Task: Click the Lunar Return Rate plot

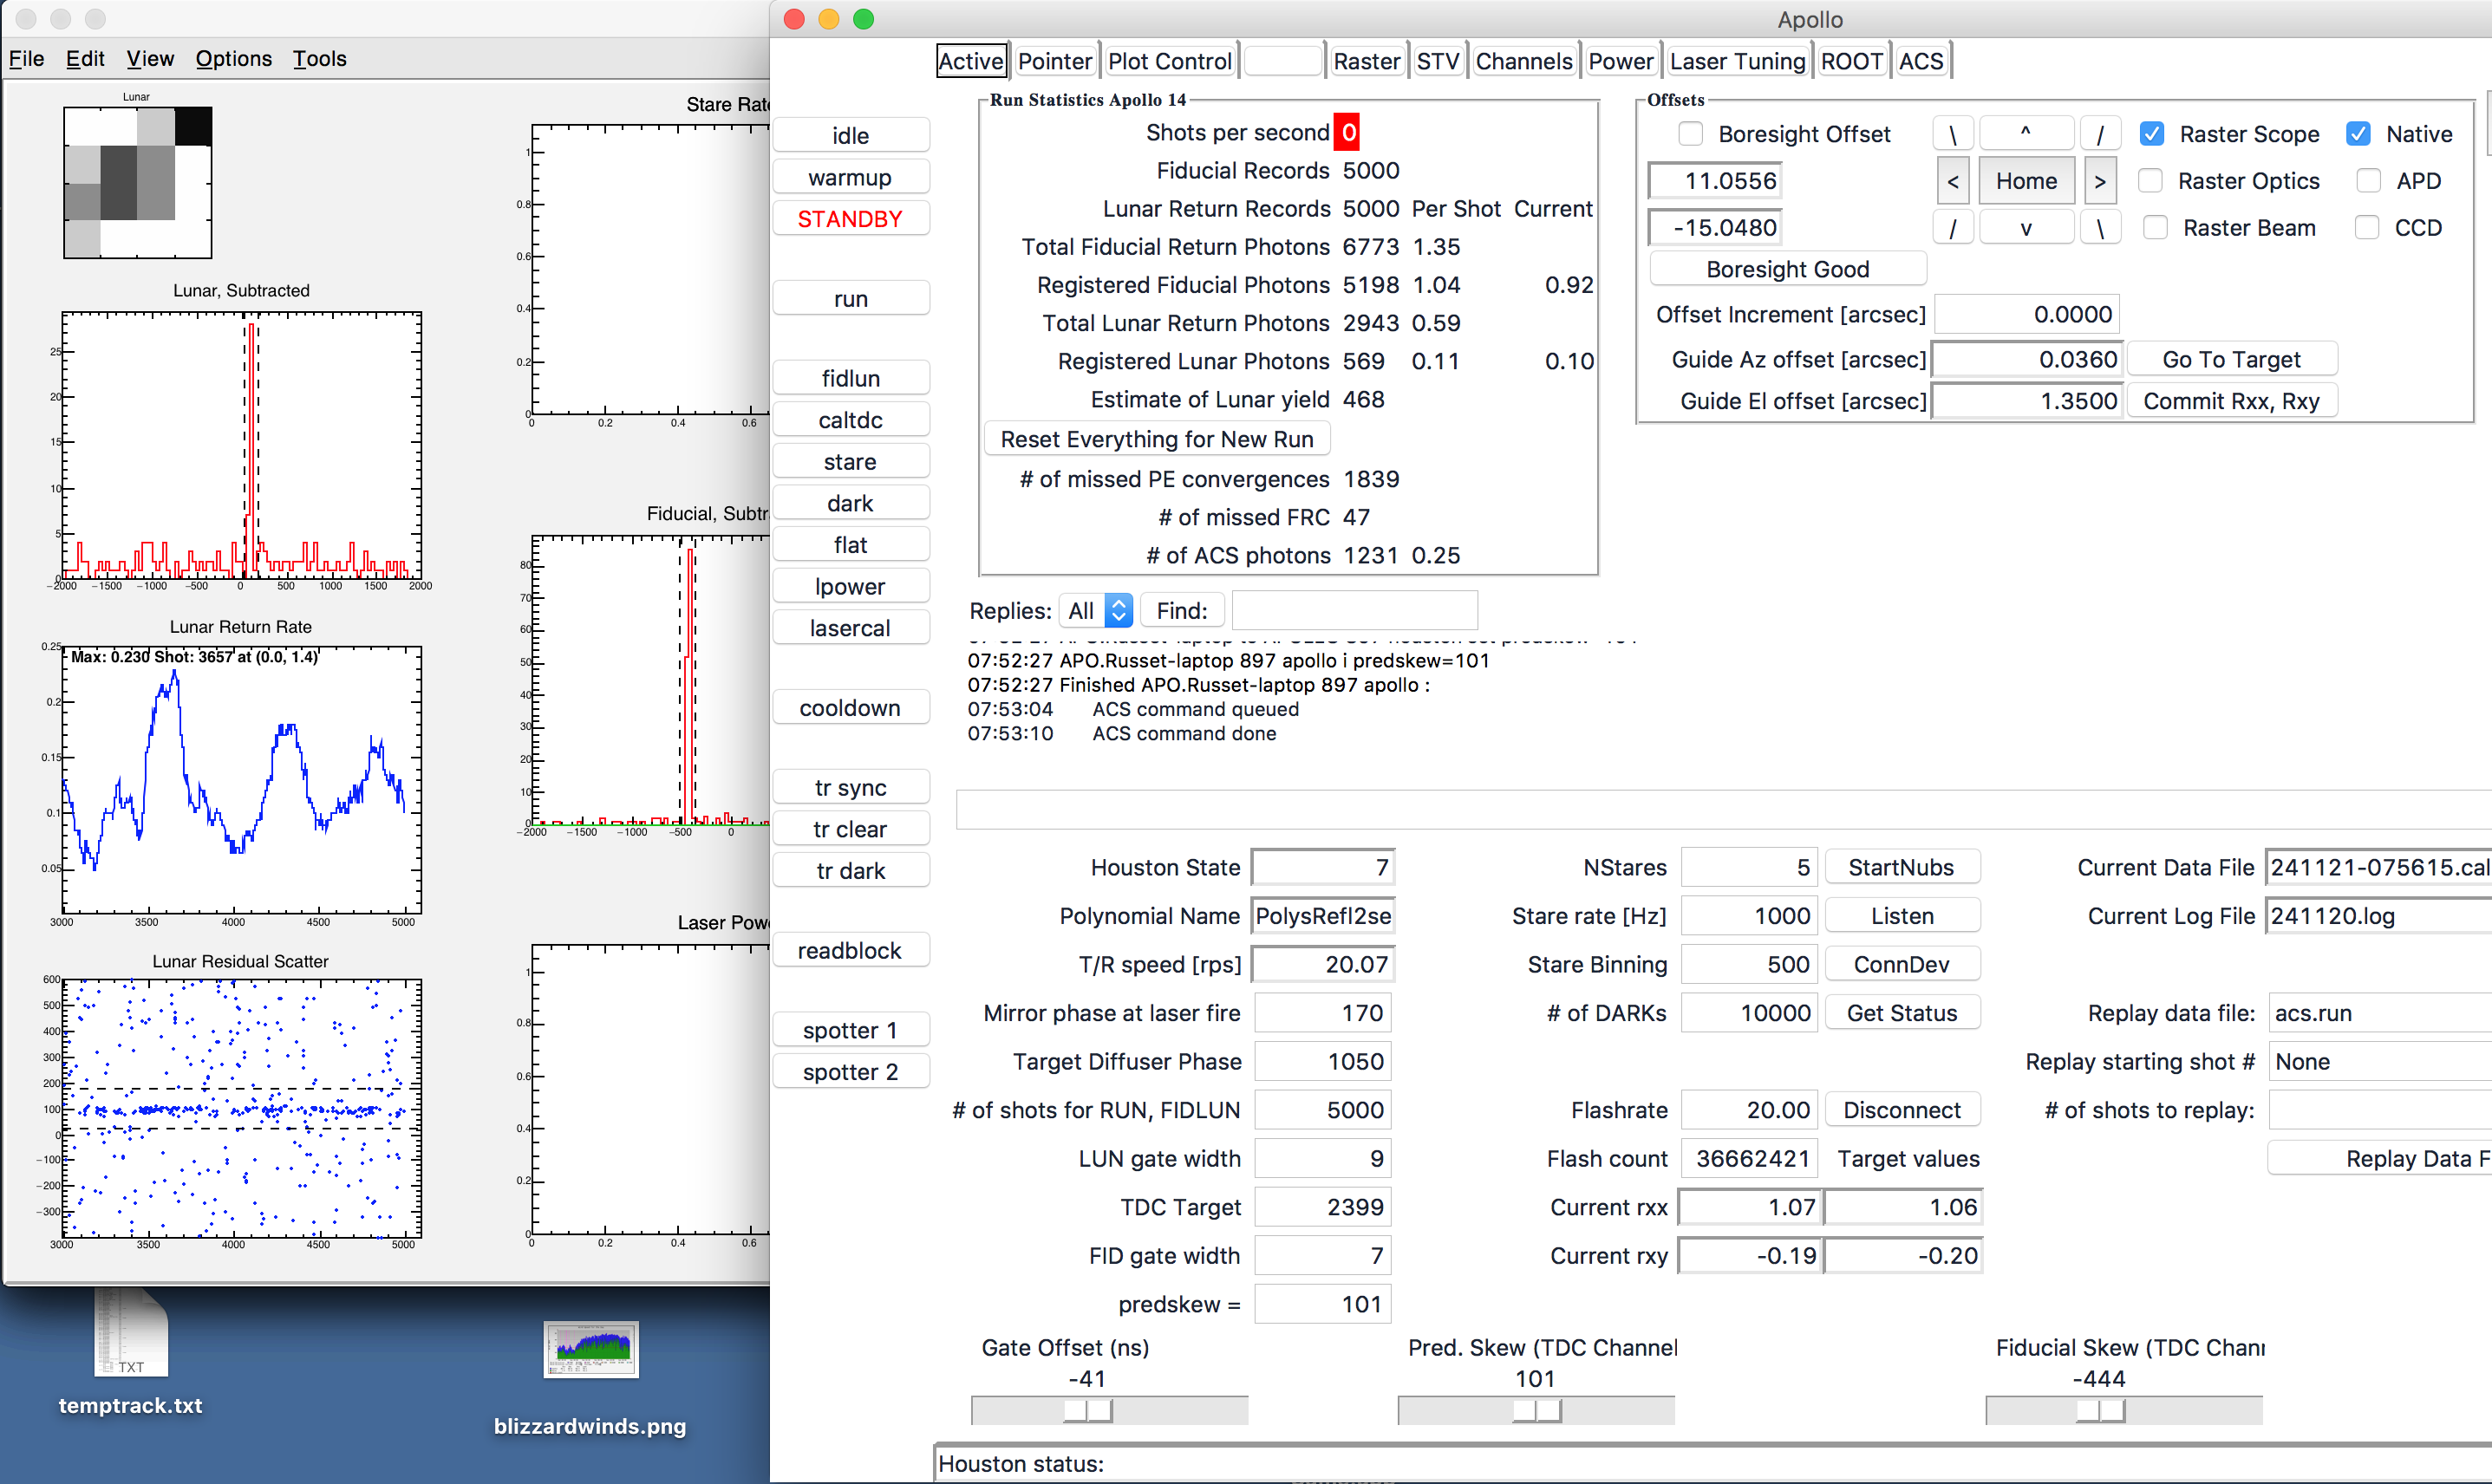Action: point(241,779)
